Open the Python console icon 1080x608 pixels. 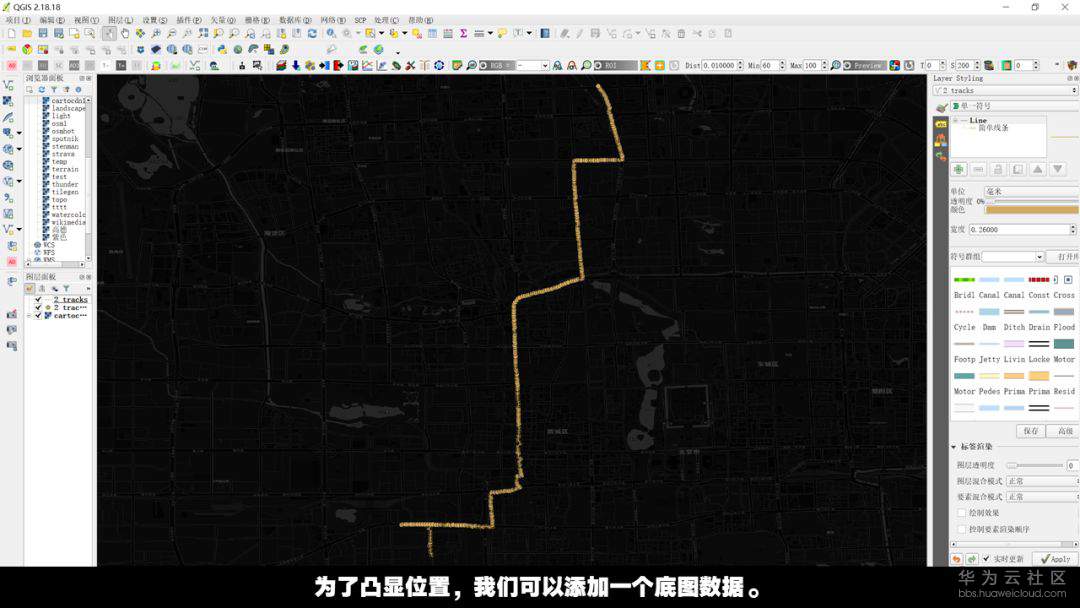(x=222, y=50)
